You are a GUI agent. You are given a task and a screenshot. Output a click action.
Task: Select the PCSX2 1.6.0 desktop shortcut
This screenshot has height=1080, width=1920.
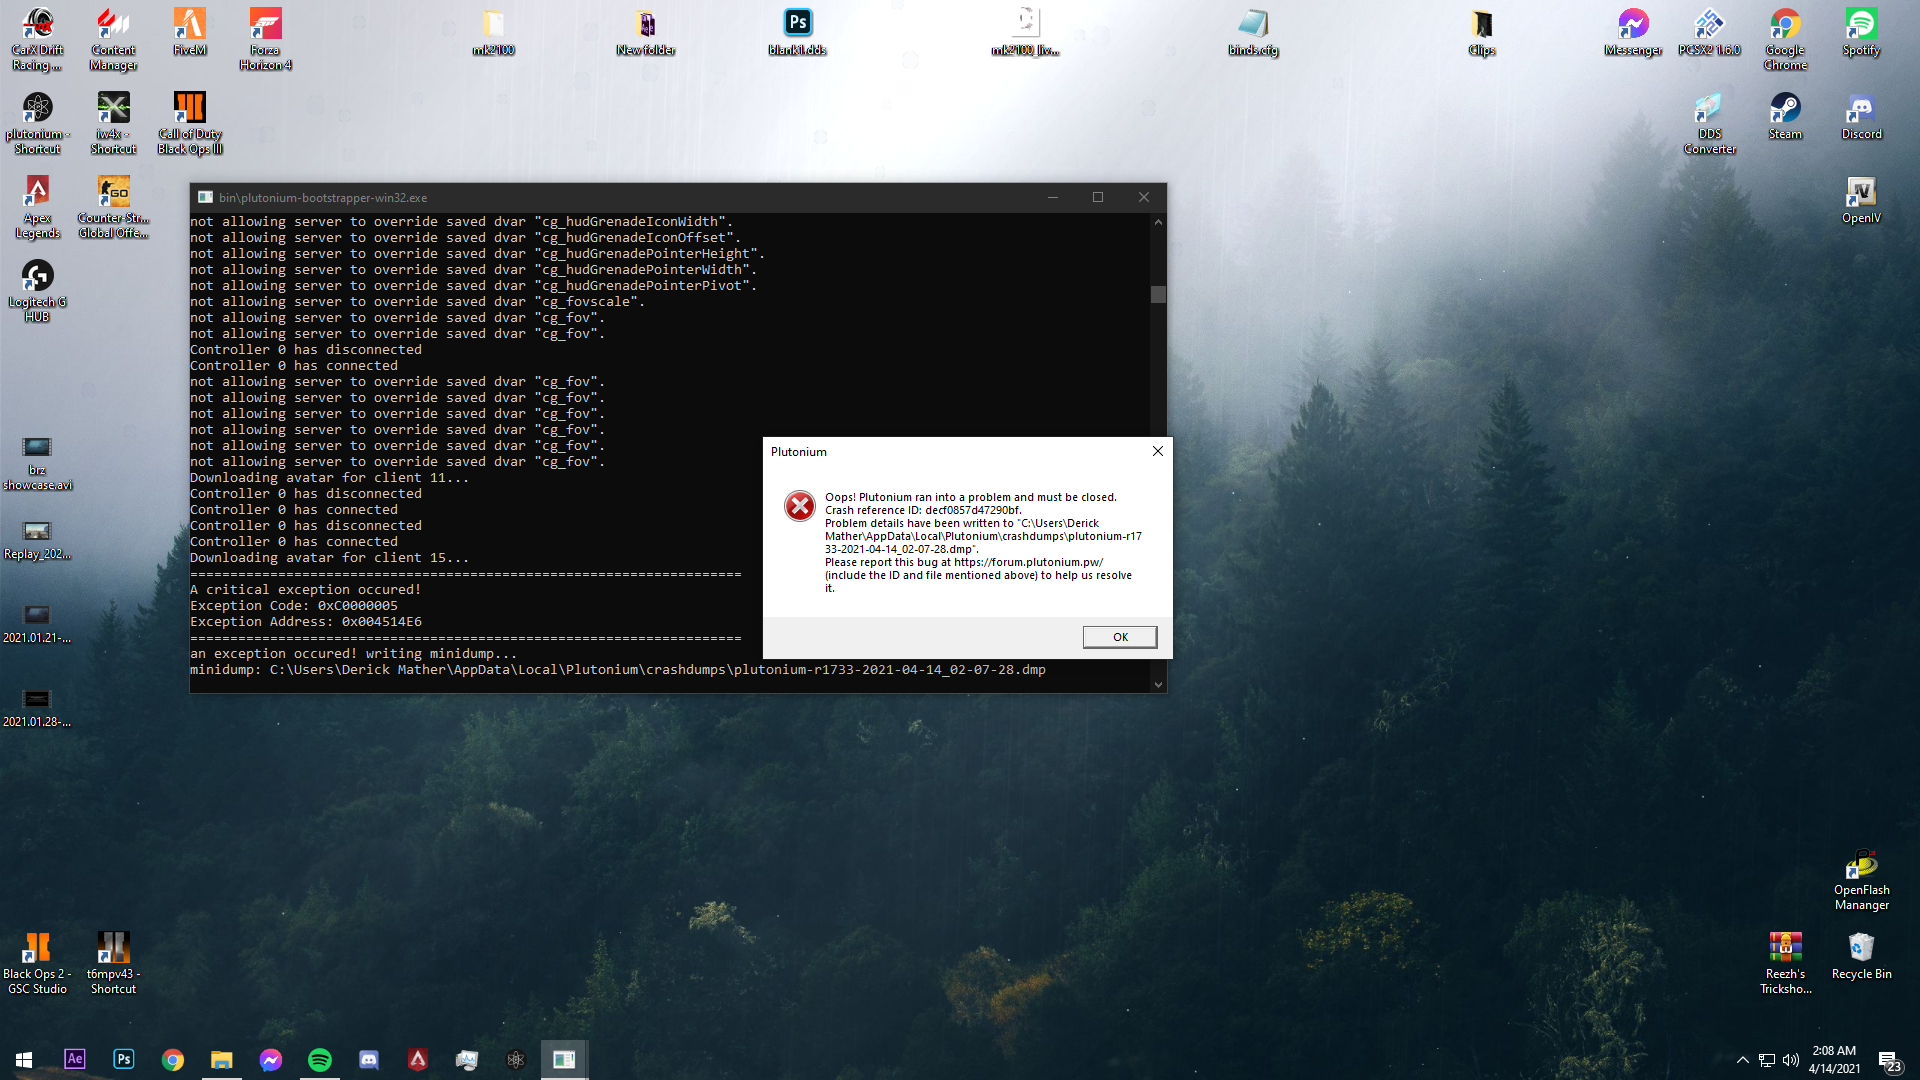tap(1709, 33)
